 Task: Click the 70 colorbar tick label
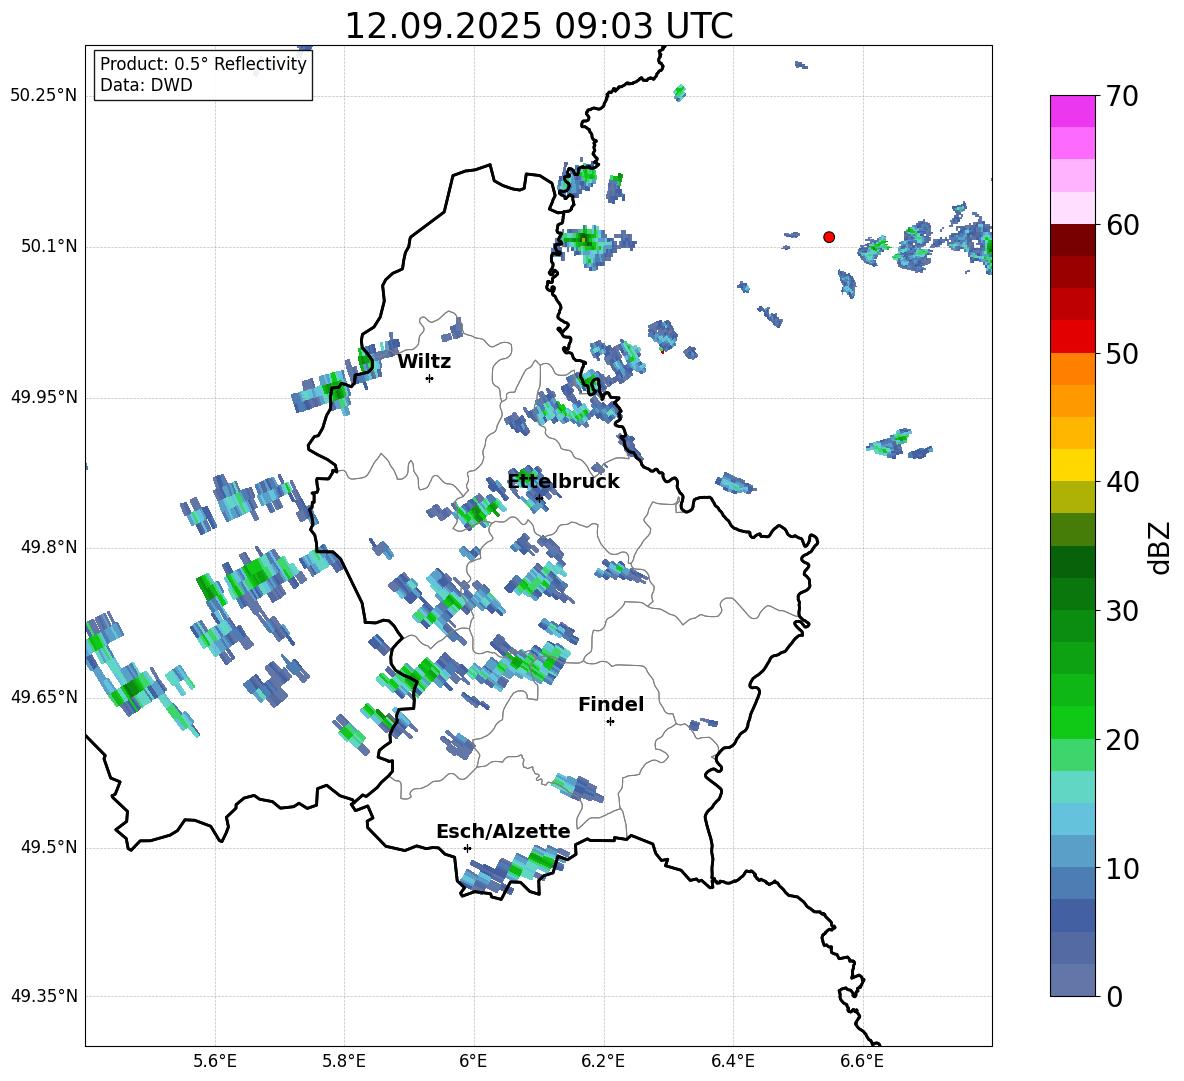[1122, 97]
